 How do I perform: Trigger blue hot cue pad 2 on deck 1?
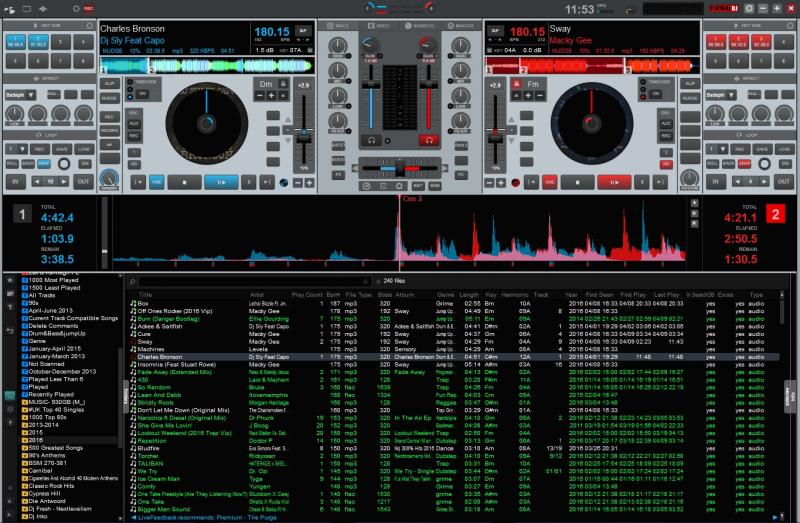38,42
